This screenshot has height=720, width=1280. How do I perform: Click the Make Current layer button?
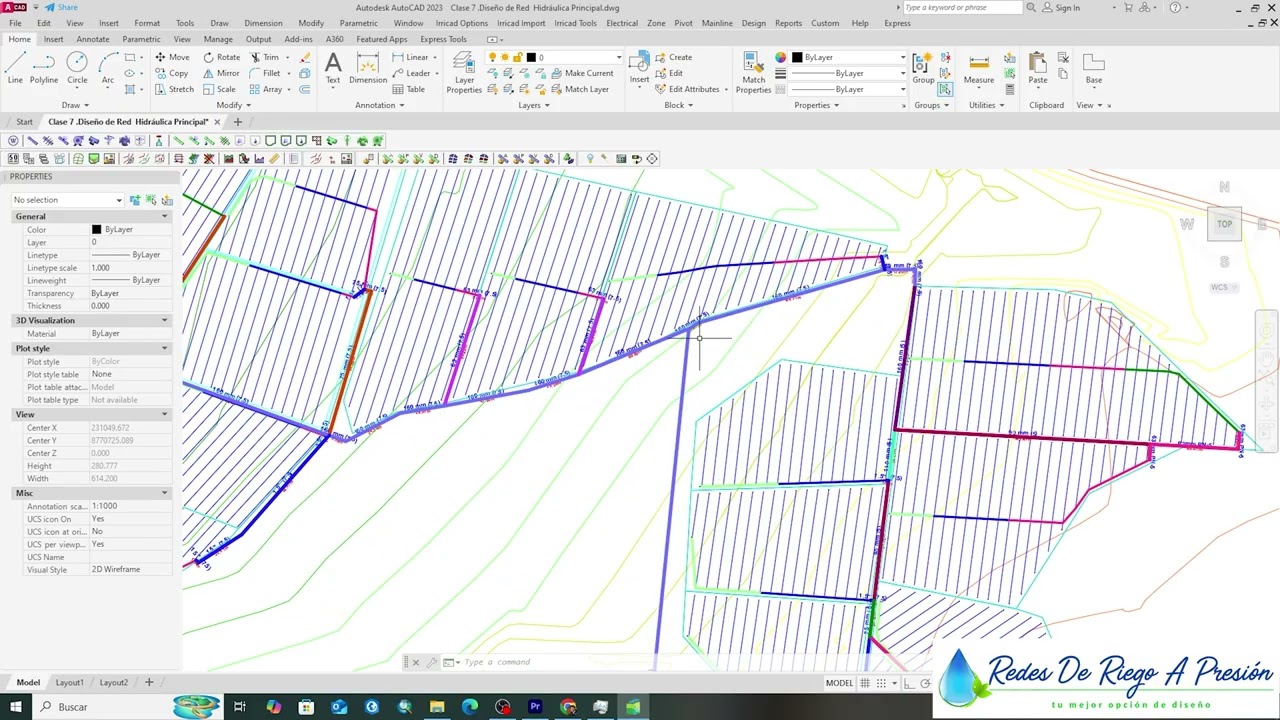[x=581, y=73]
